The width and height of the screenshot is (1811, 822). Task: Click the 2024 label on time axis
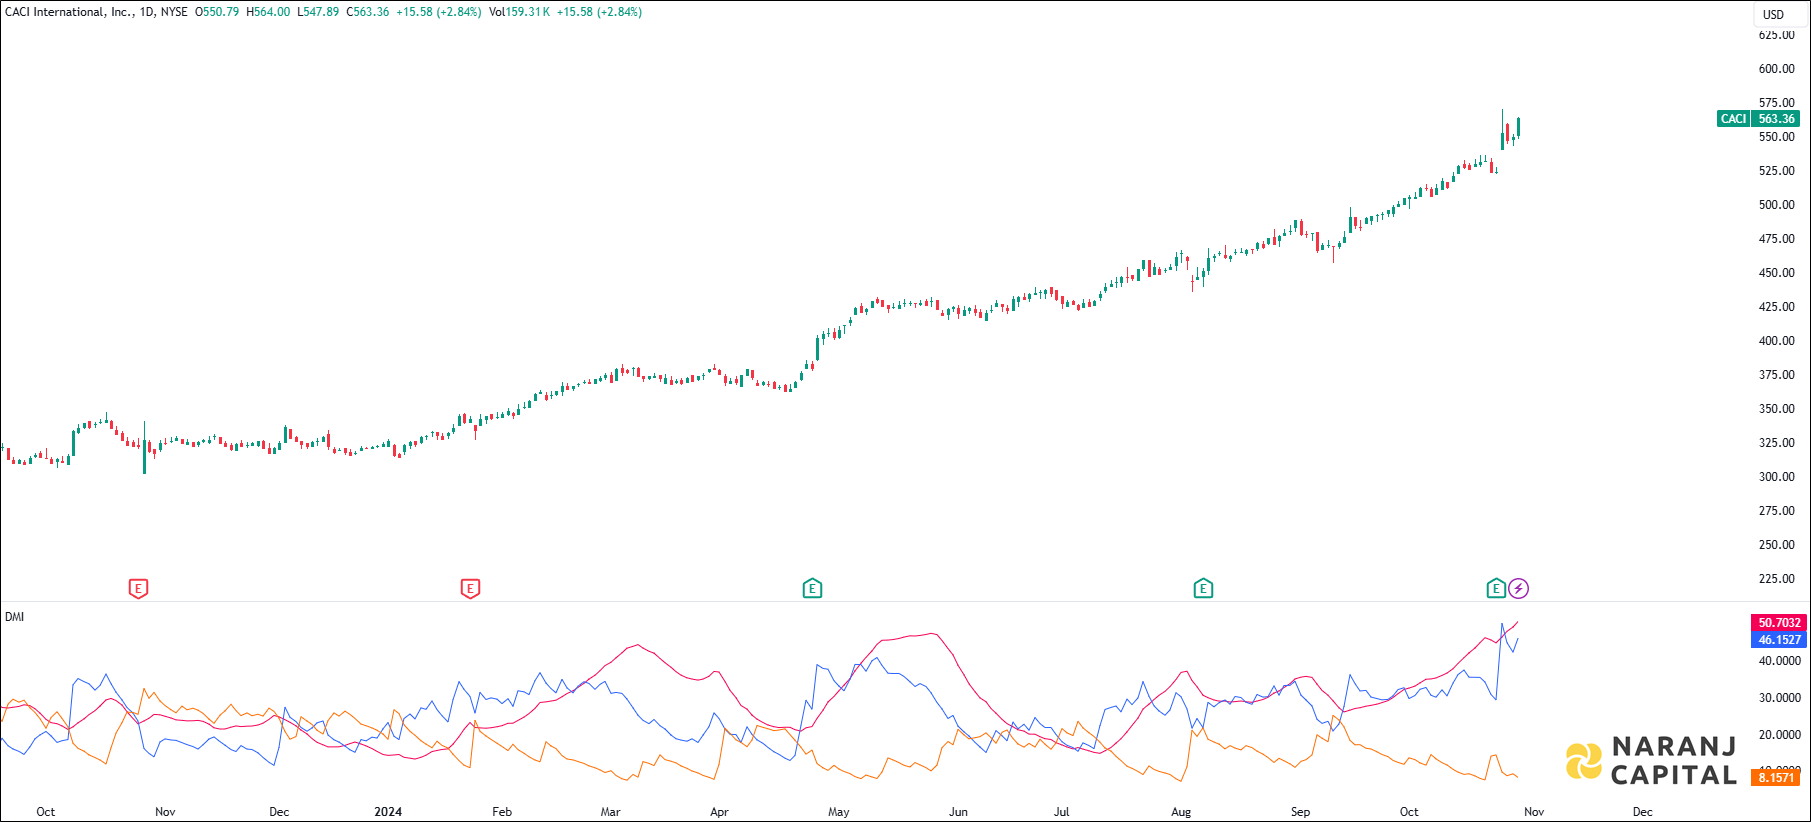388,812
